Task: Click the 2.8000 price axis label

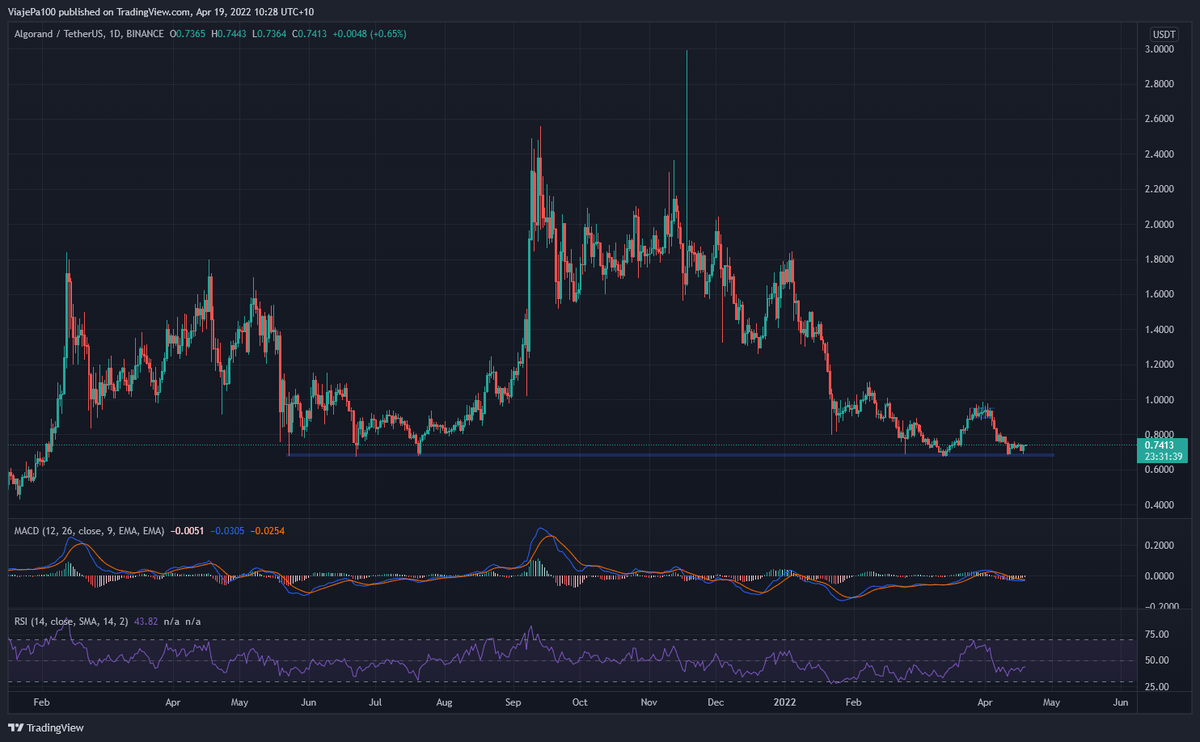Action: tap(1160, 85)
